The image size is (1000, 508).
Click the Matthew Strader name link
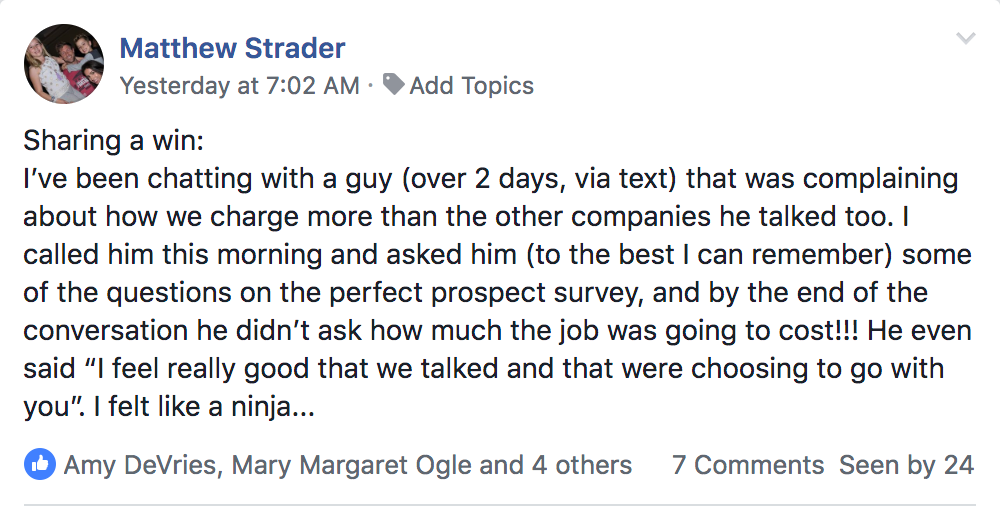232,47
